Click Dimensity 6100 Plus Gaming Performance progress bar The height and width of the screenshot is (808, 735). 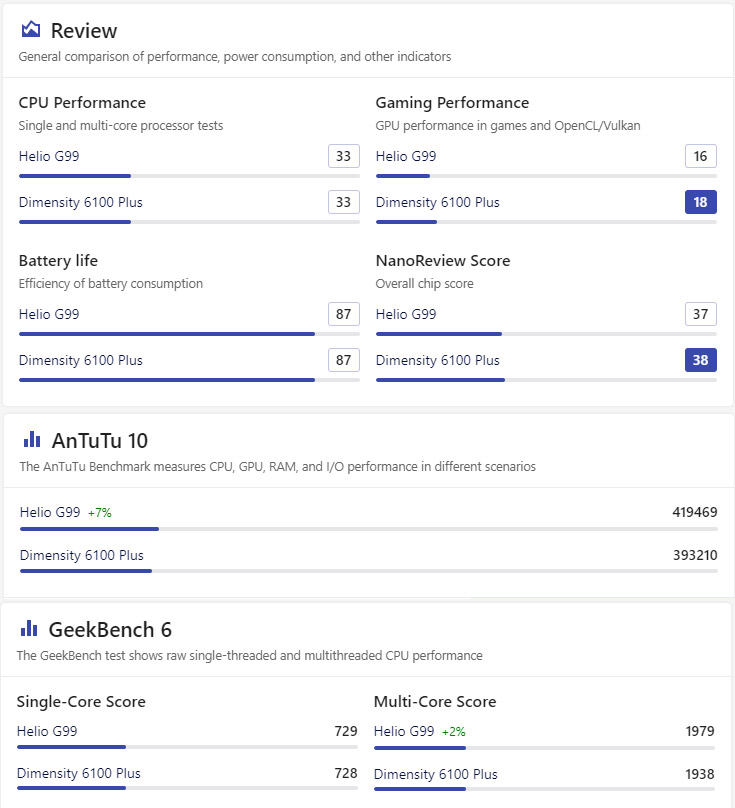pyautogui.click(x=546, y=222)
